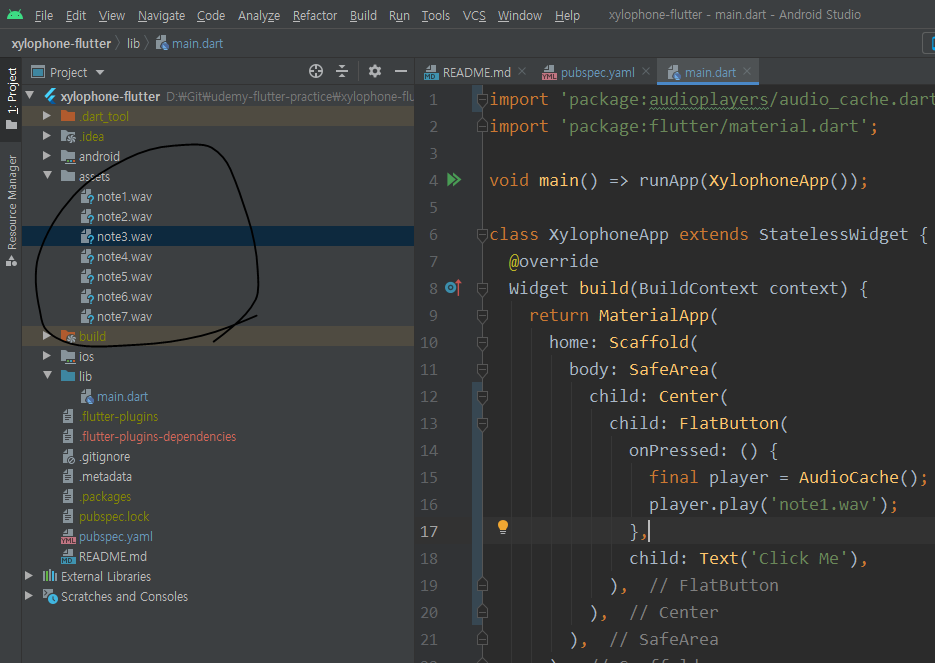Select note4.wav in assets
The width and height of the screenshot is (935, 663).
coord(124,256)
